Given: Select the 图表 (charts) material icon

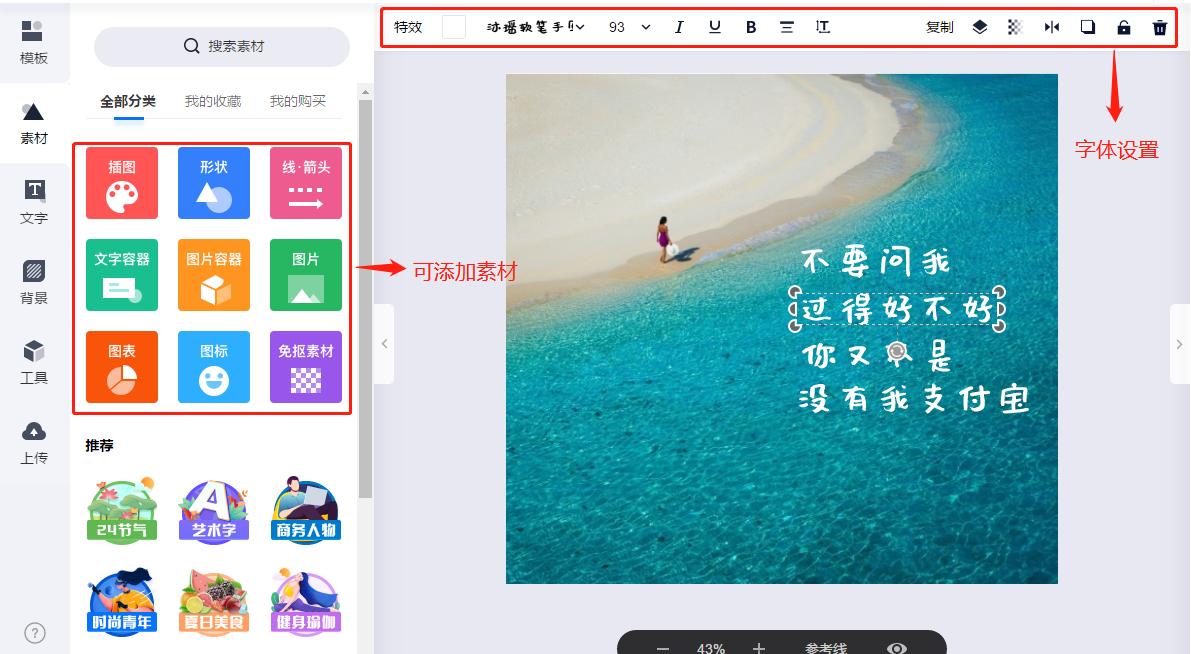Looking at the screenshot, I should (x=121, y=367).
